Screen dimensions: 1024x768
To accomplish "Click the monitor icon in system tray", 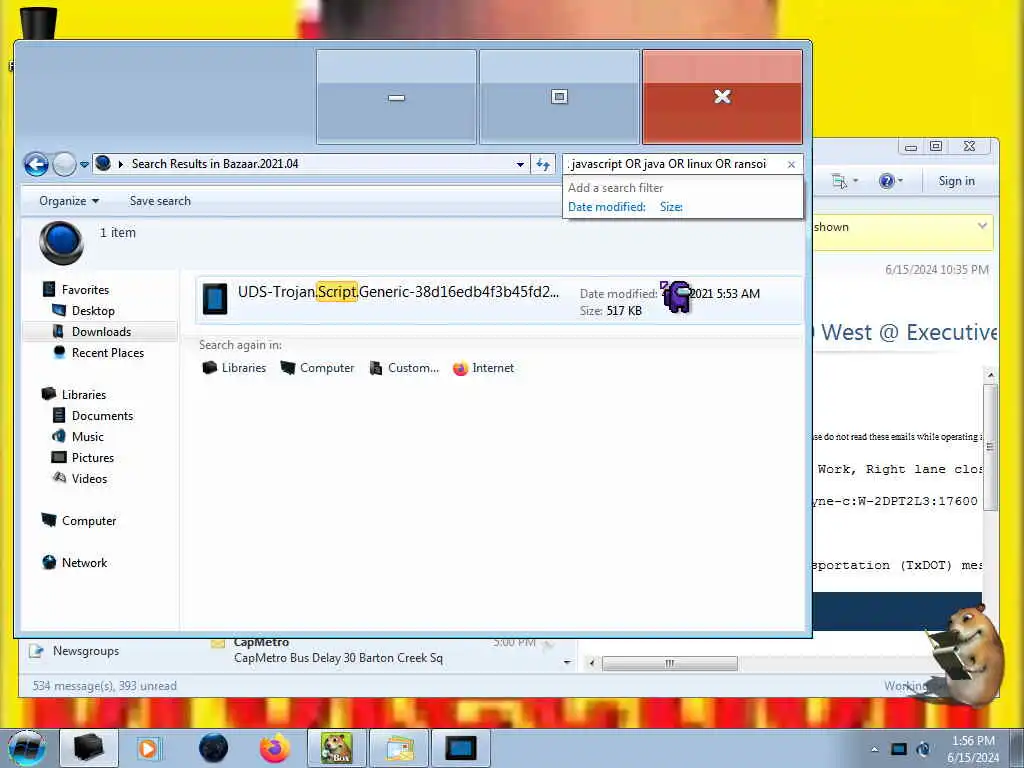I will pos(899,749).
